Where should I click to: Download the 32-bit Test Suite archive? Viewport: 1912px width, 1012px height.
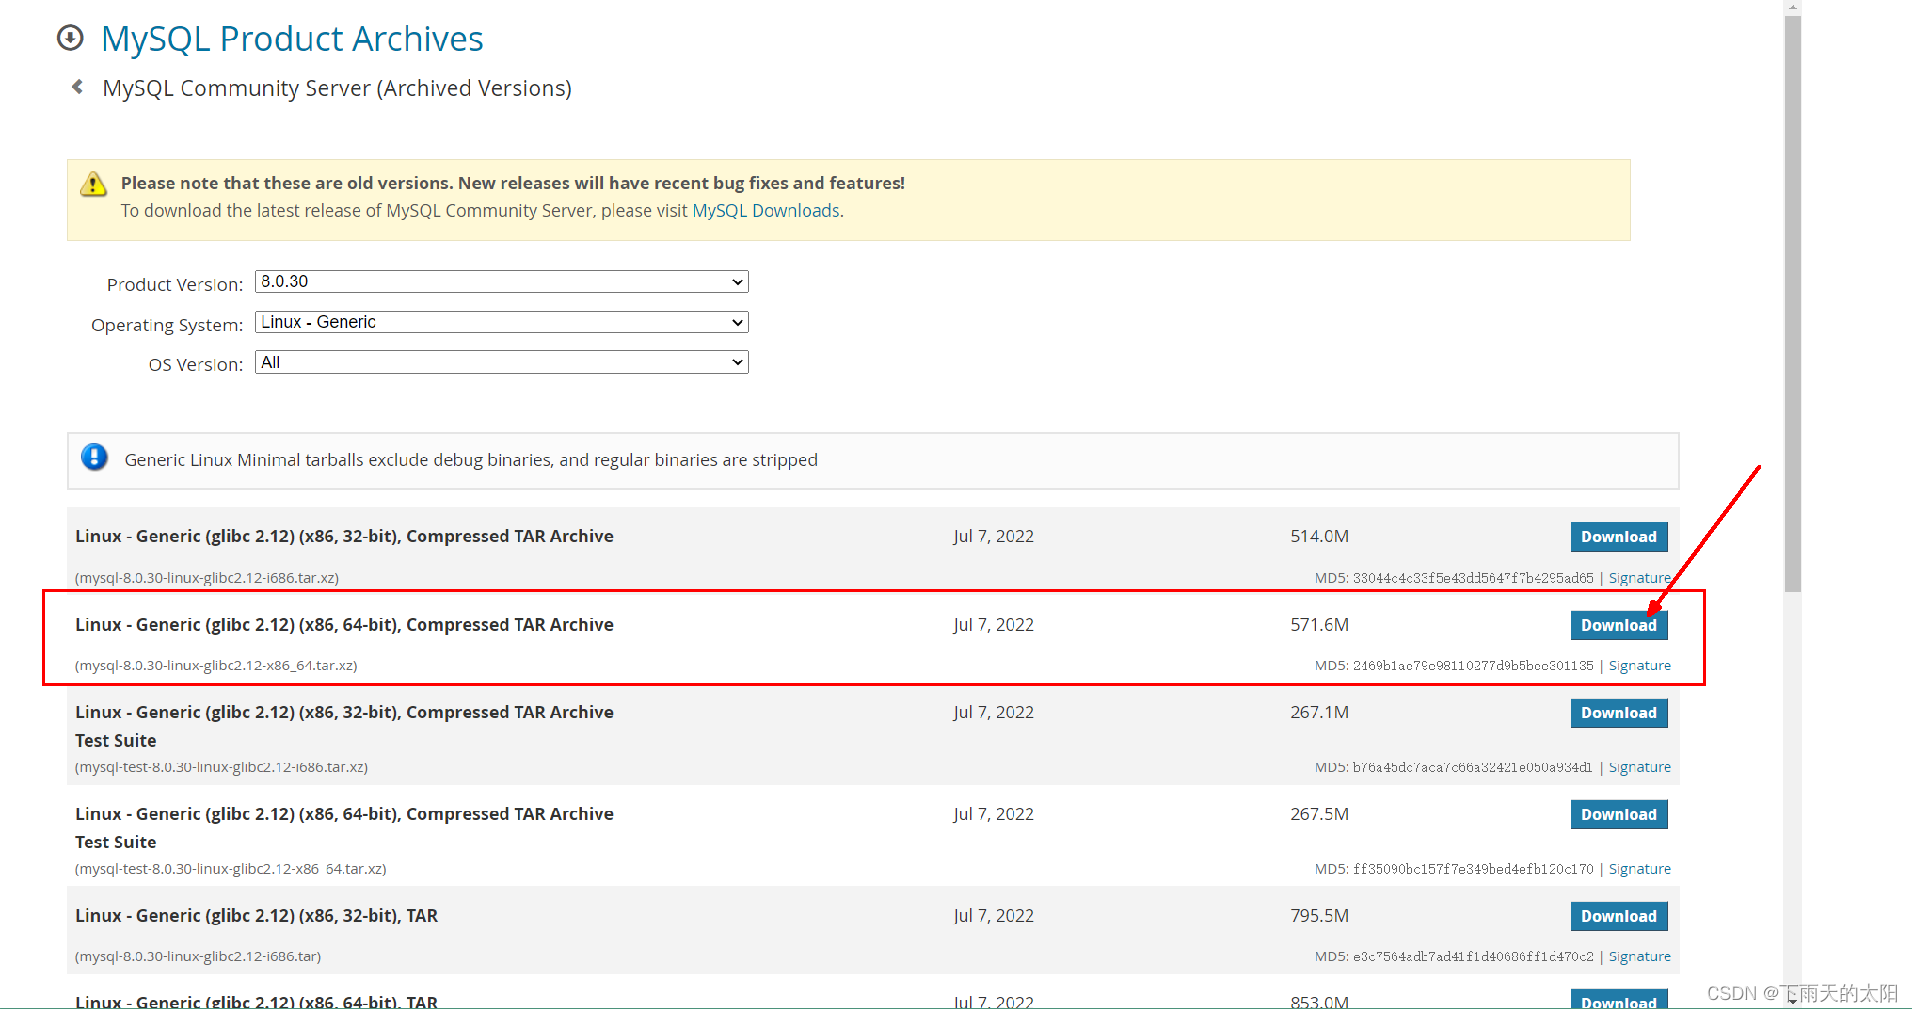[x=1618, y=712]
